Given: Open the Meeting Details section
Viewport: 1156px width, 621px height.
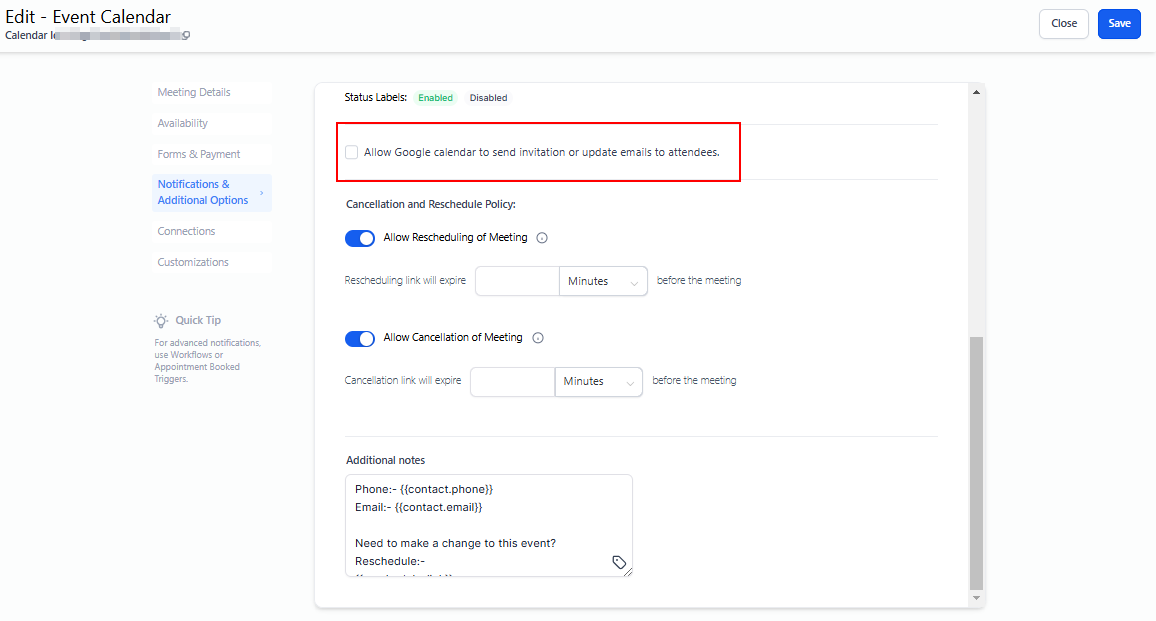Looking at the screenshot, I should 194,92.
